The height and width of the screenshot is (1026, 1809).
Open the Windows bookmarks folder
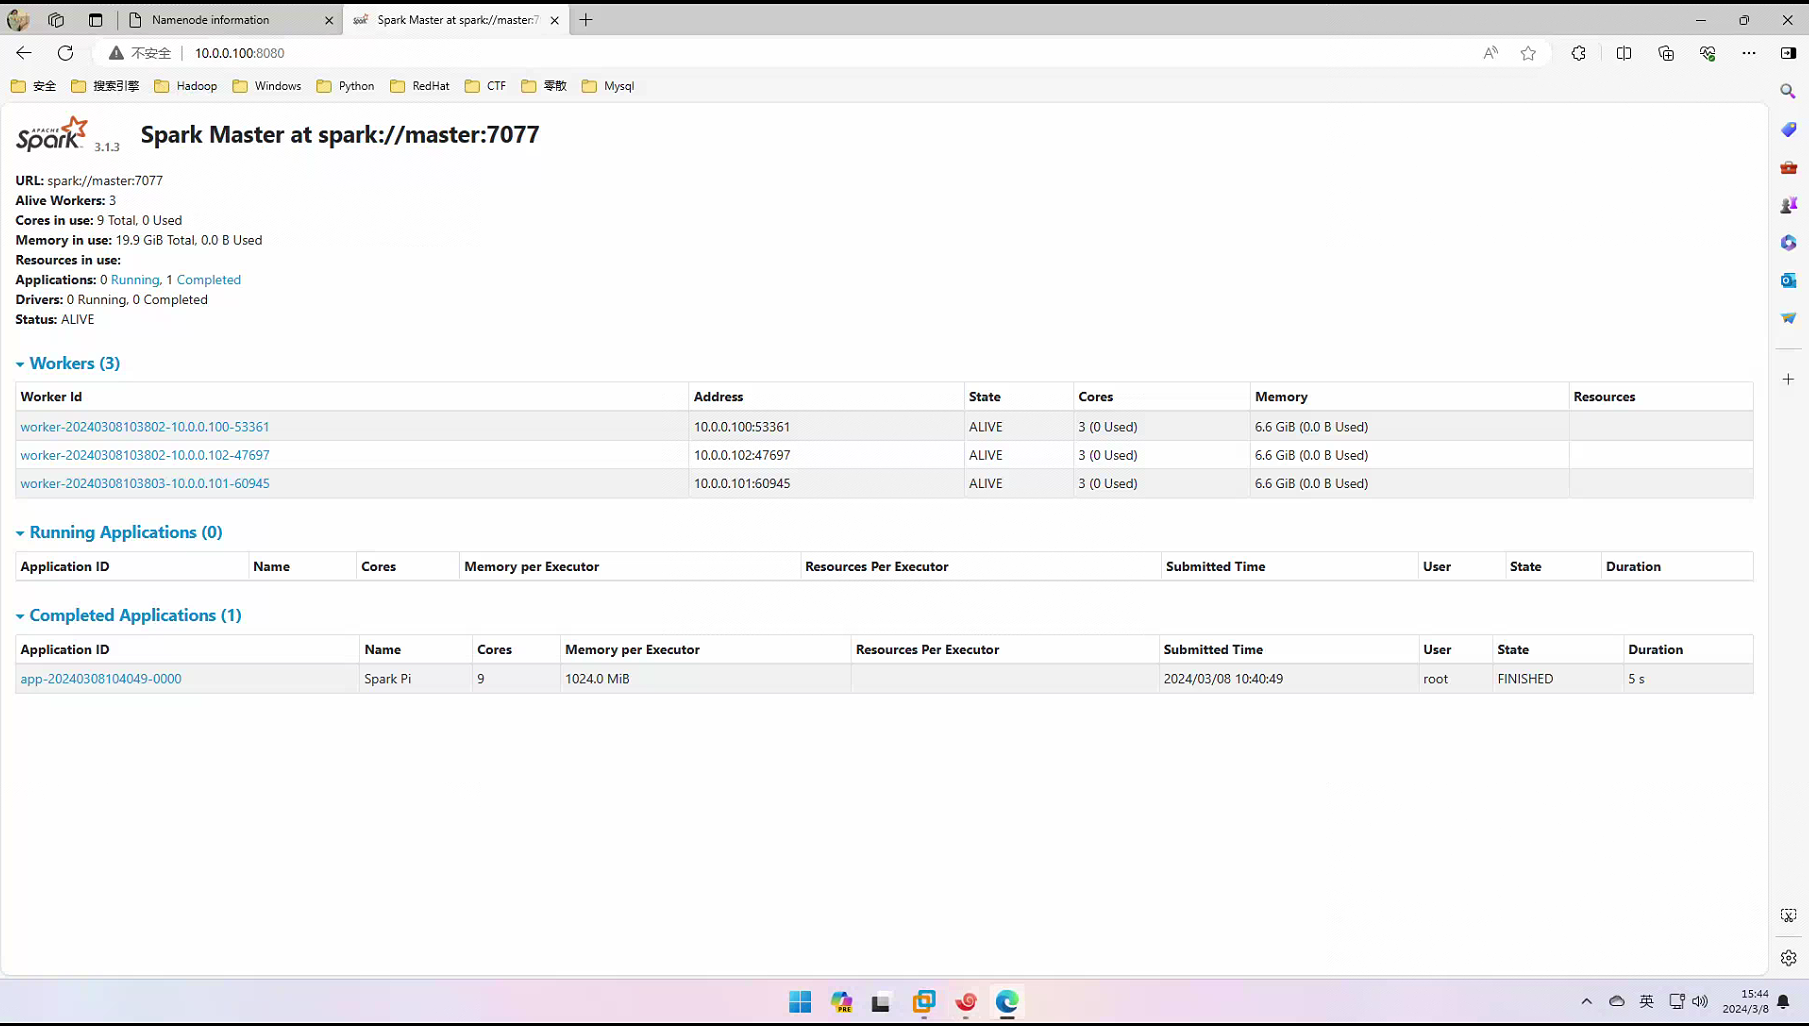(x=267, y=86)
